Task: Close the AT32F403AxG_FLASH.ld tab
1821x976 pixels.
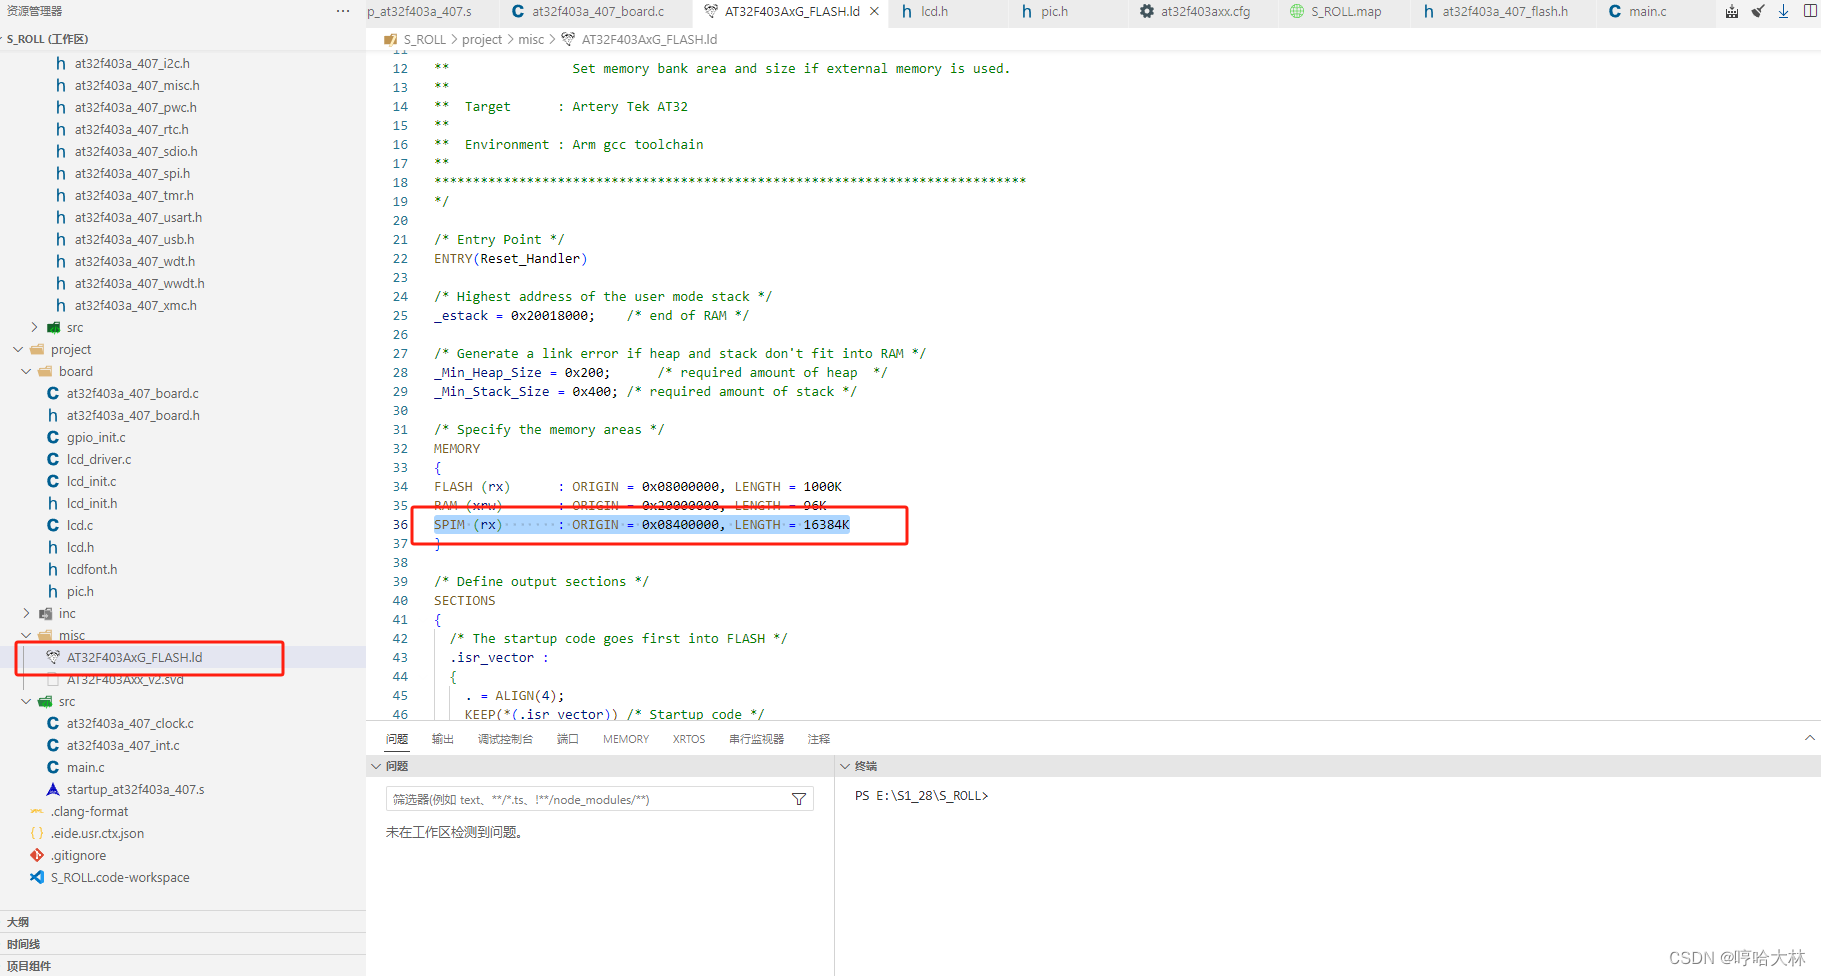Action: [x=875, y=11]
